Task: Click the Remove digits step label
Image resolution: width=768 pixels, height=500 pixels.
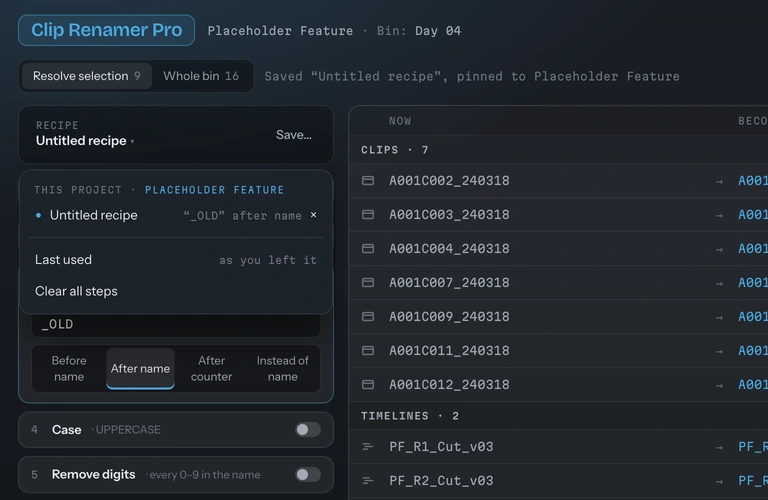Action: (x=94, y=475)
